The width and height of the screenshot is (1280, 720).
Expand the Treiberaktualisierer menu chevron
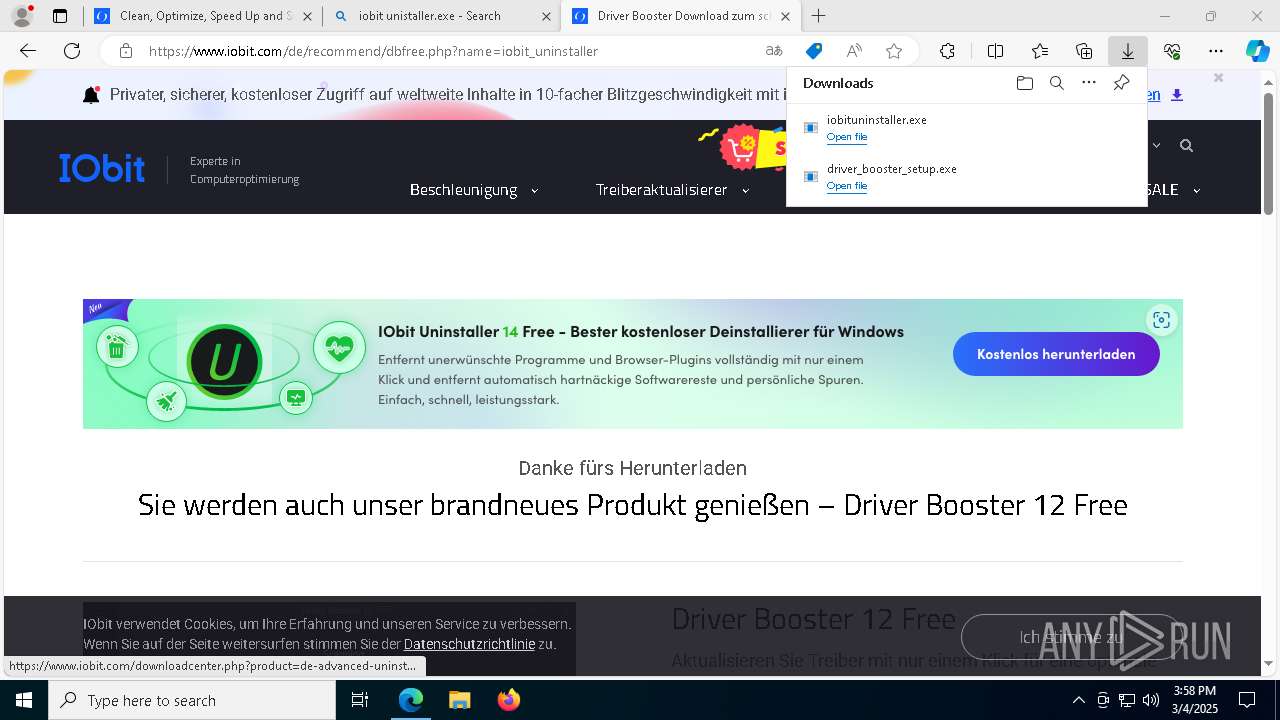745,190
